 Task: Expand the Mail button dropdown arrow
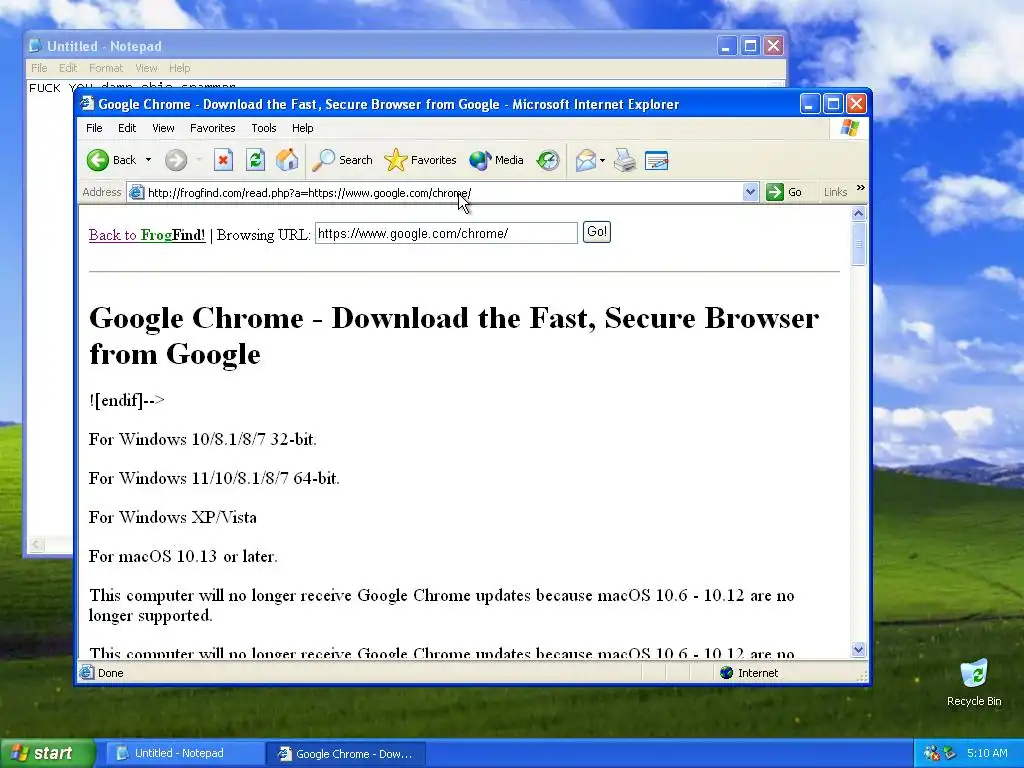coord(602,160)
